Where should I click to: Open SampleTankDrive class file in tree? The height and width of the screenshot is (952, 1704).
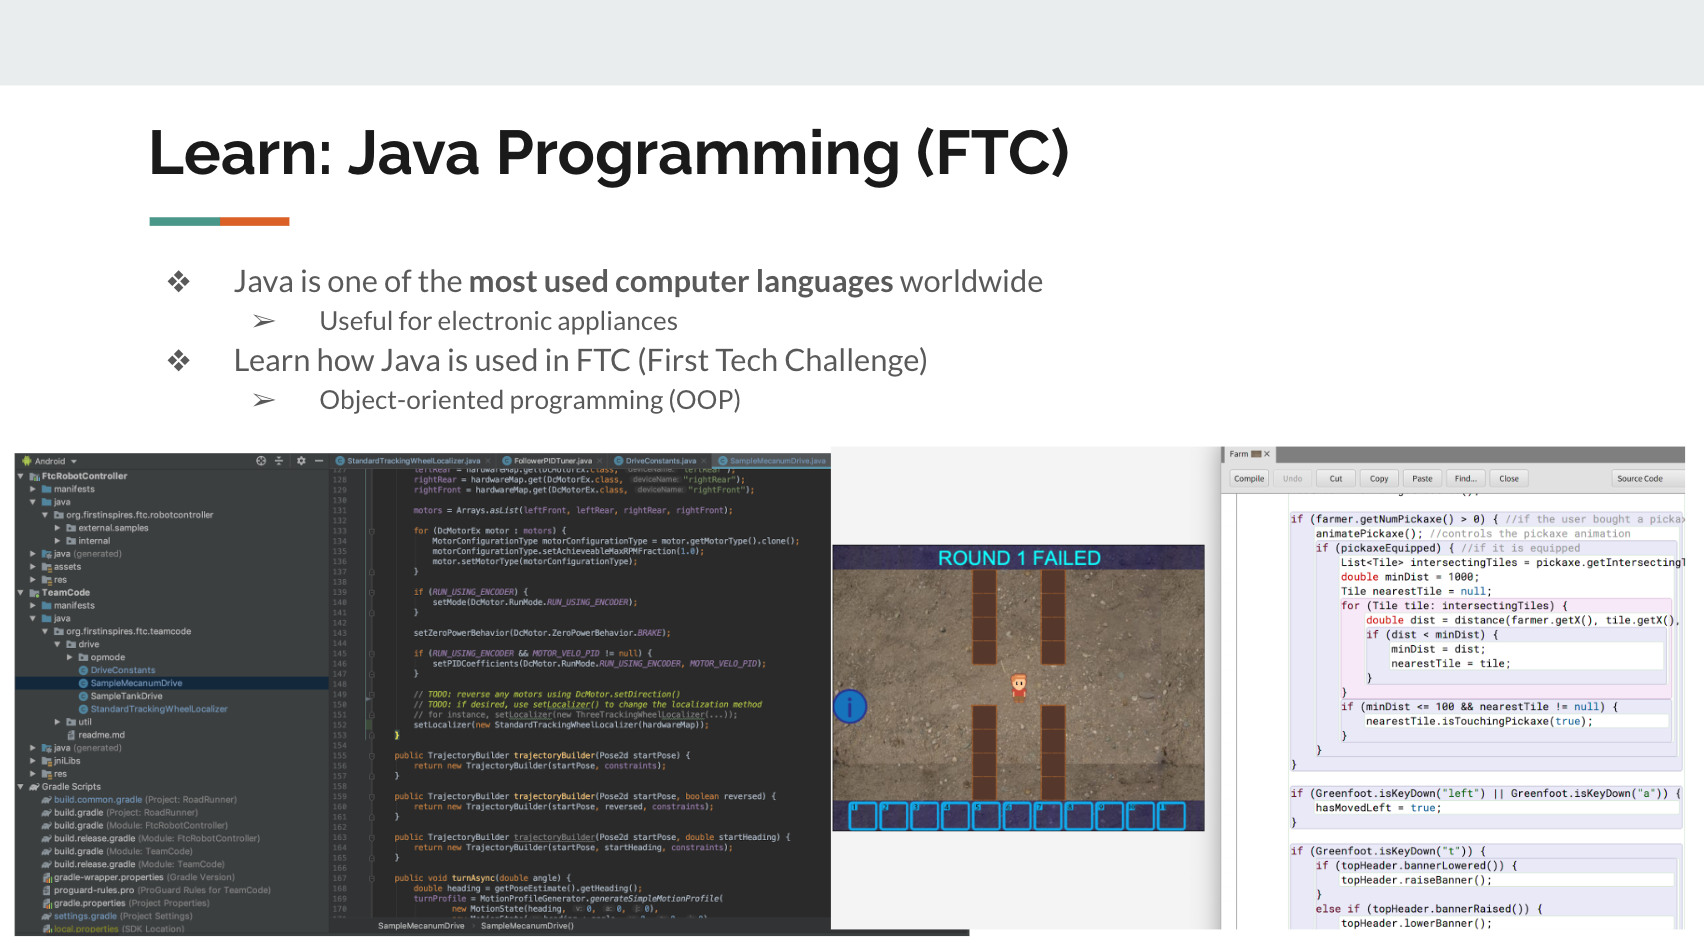tap(126, 696)
